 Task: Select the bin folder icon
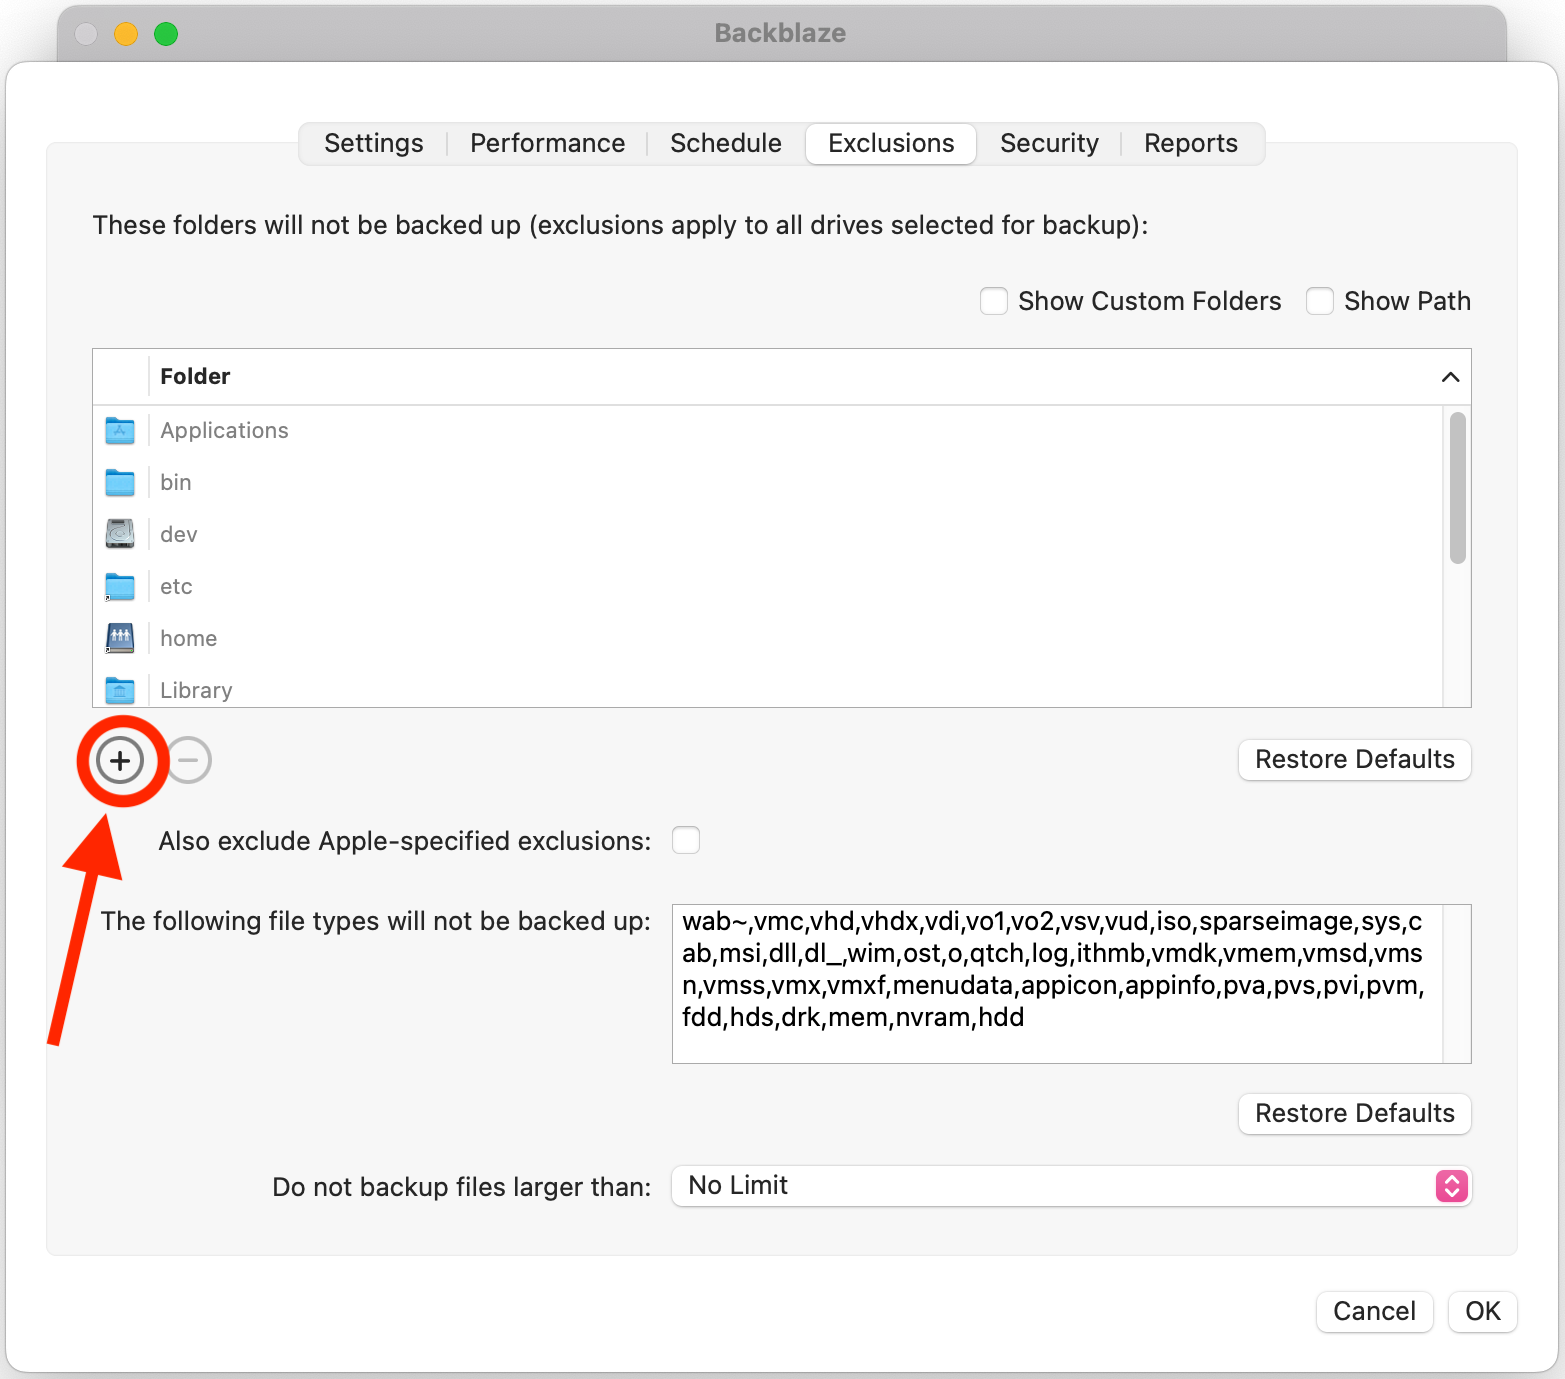(x=120, y=483)
